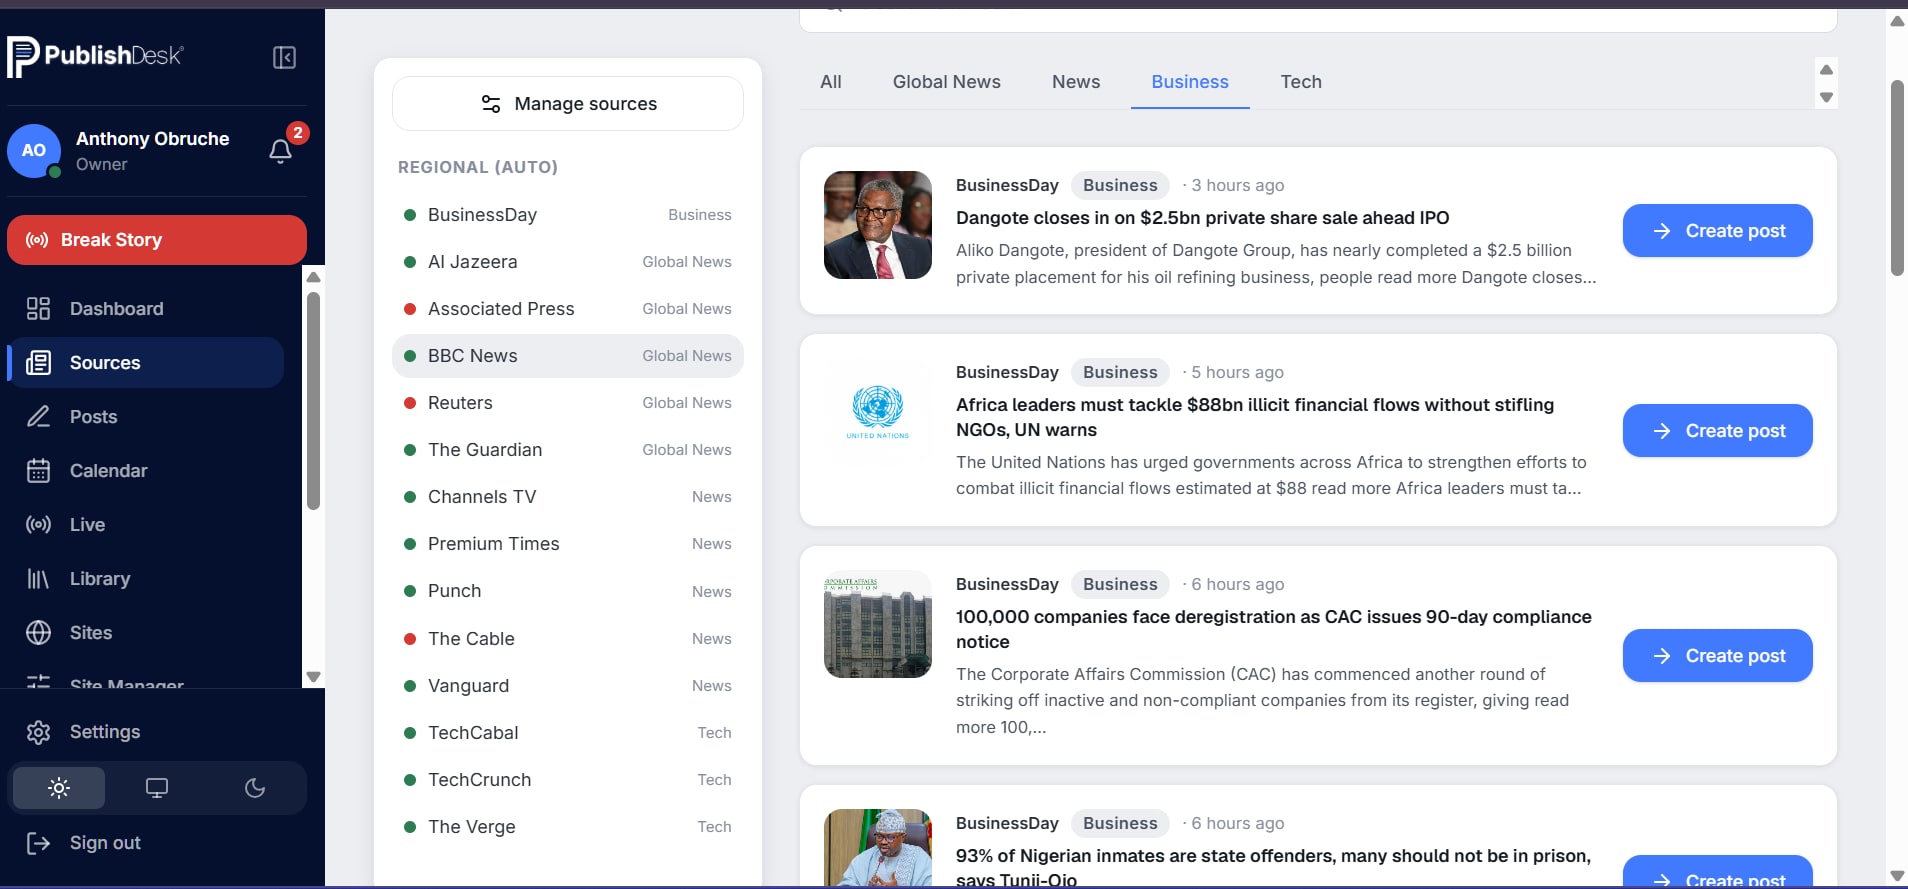
Task: Open Sites in sidebar
Action: (x=146, y=633)
